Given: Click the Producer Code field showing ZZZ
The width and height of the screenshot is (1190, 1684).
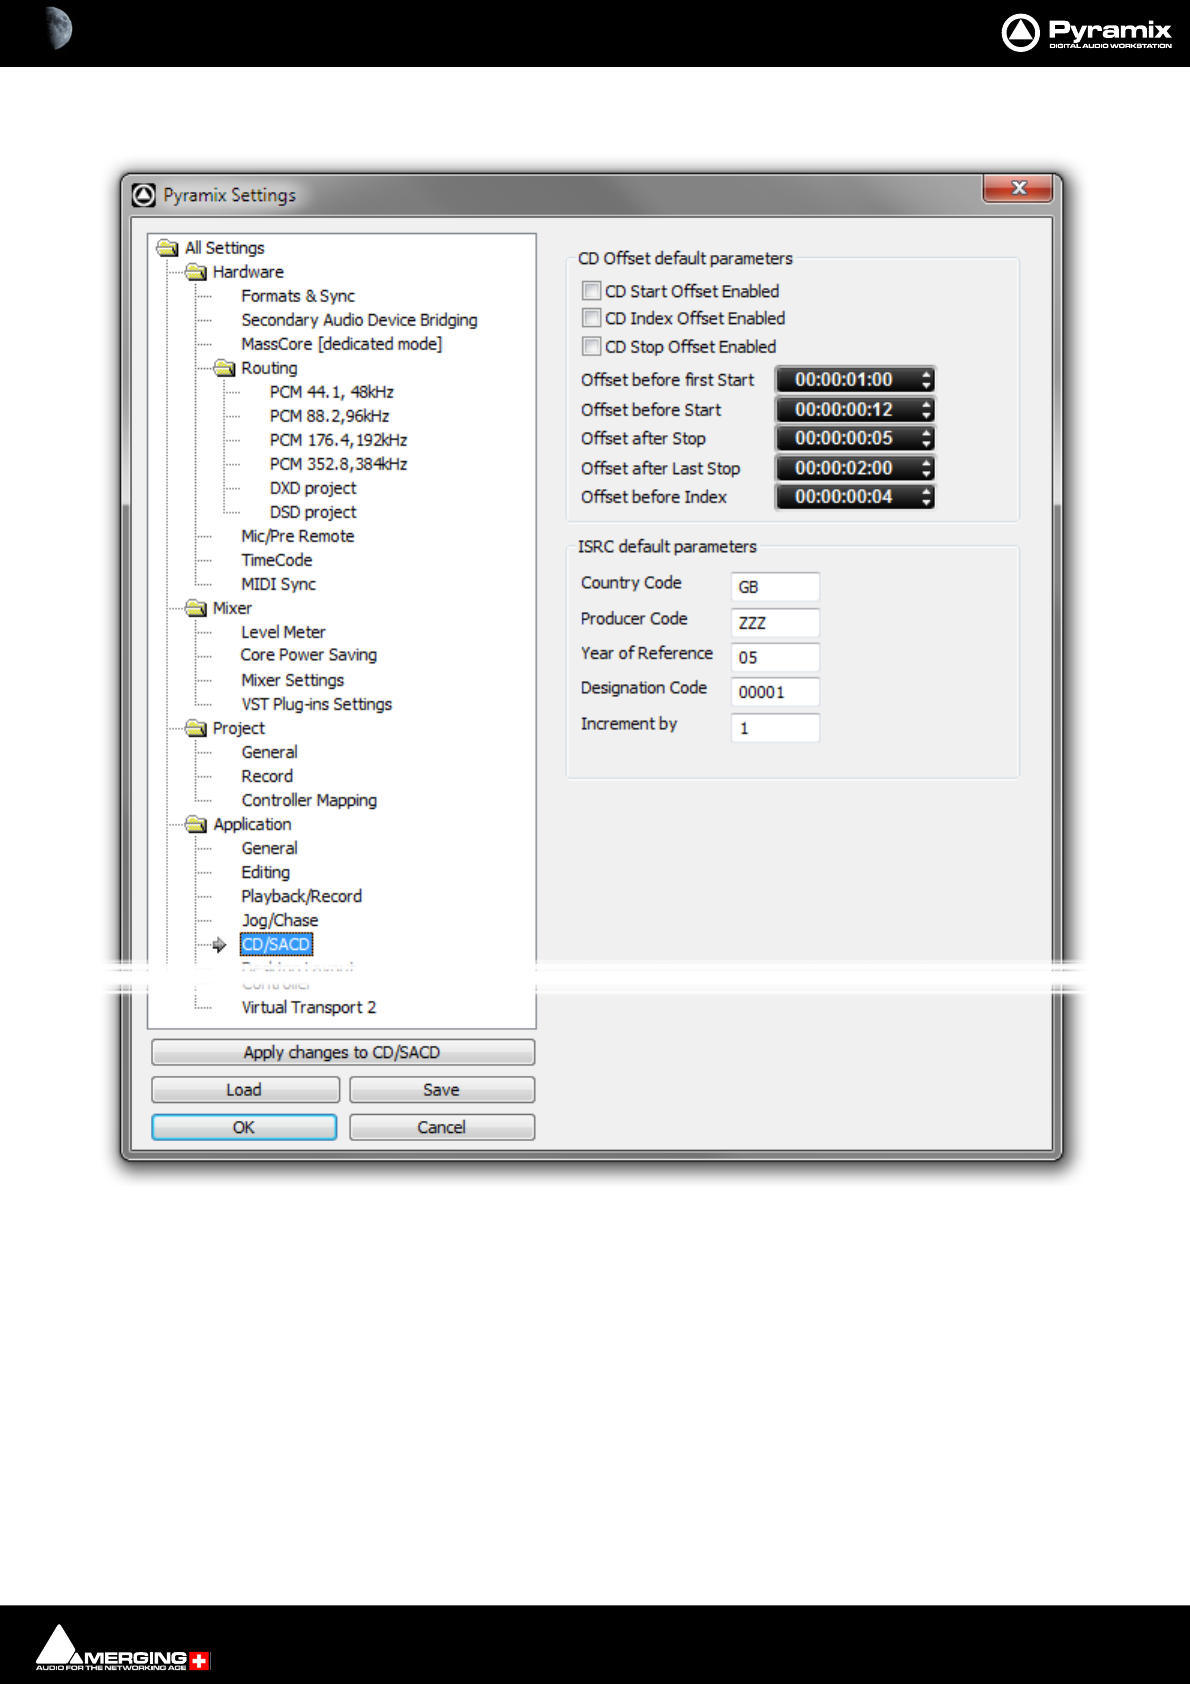Looking at the screenshot, I should coord(775,623).
